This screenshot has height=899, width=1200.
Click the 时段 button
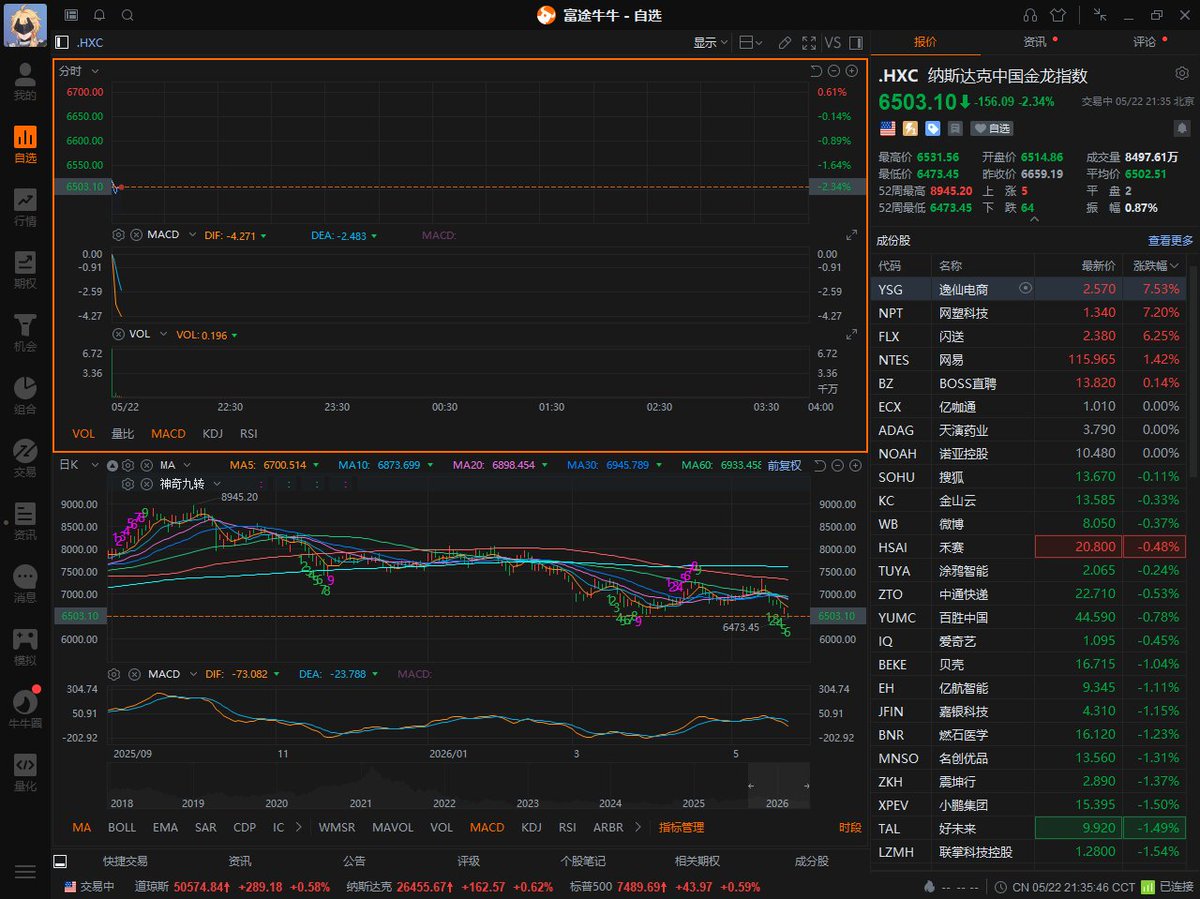pos(850,827)
